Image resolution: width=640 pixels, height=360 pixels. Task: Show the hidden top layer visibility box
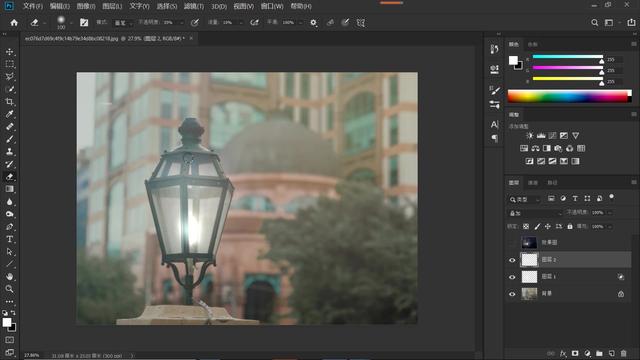coord(512,243)
